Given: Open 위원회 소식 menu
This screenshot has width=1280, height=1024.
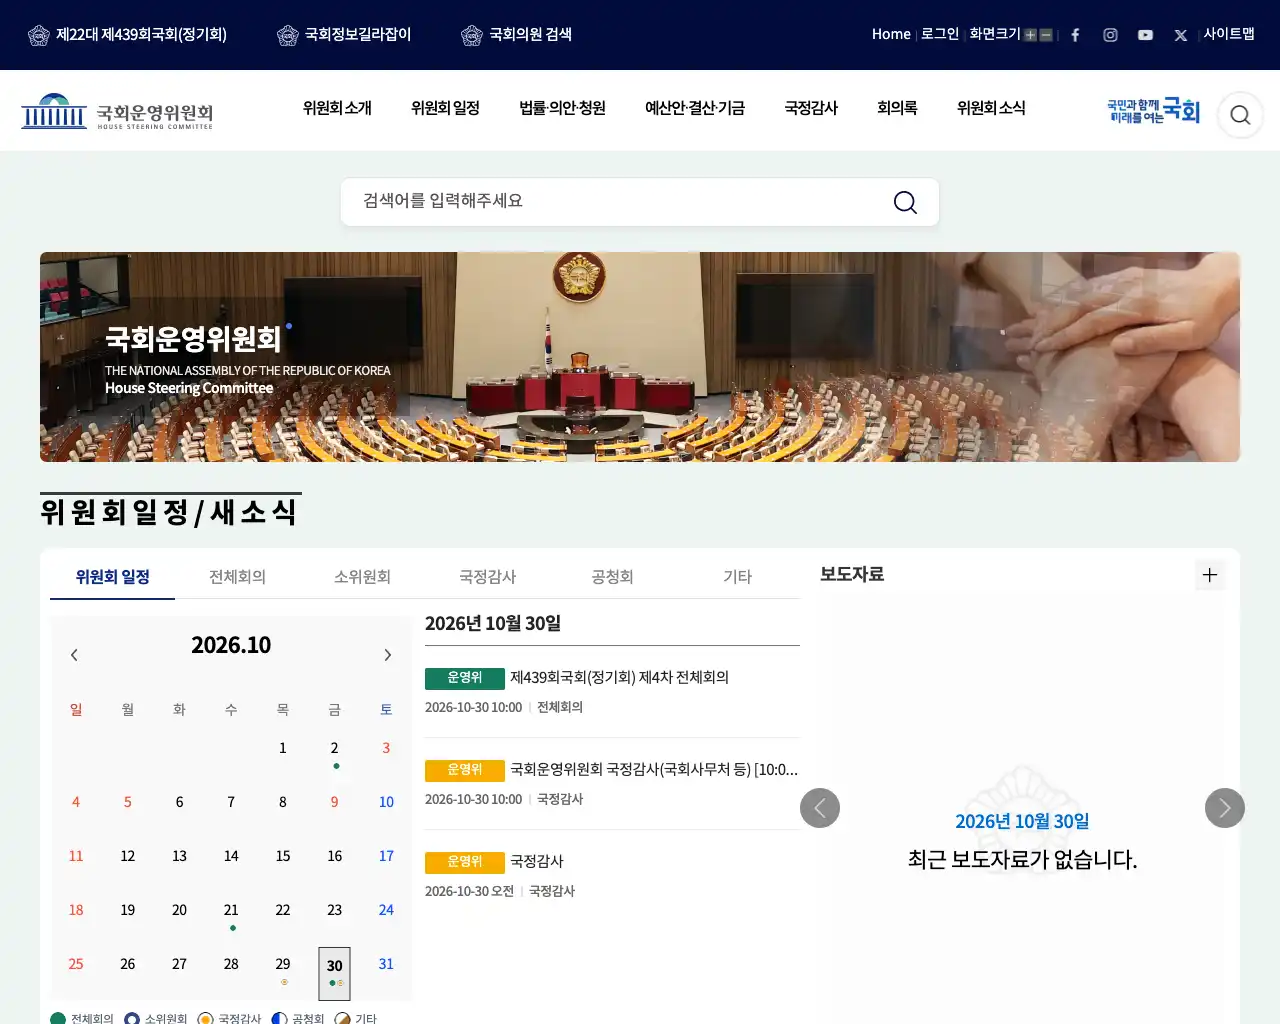Looking at the screenshot, I should pos(991,108).
